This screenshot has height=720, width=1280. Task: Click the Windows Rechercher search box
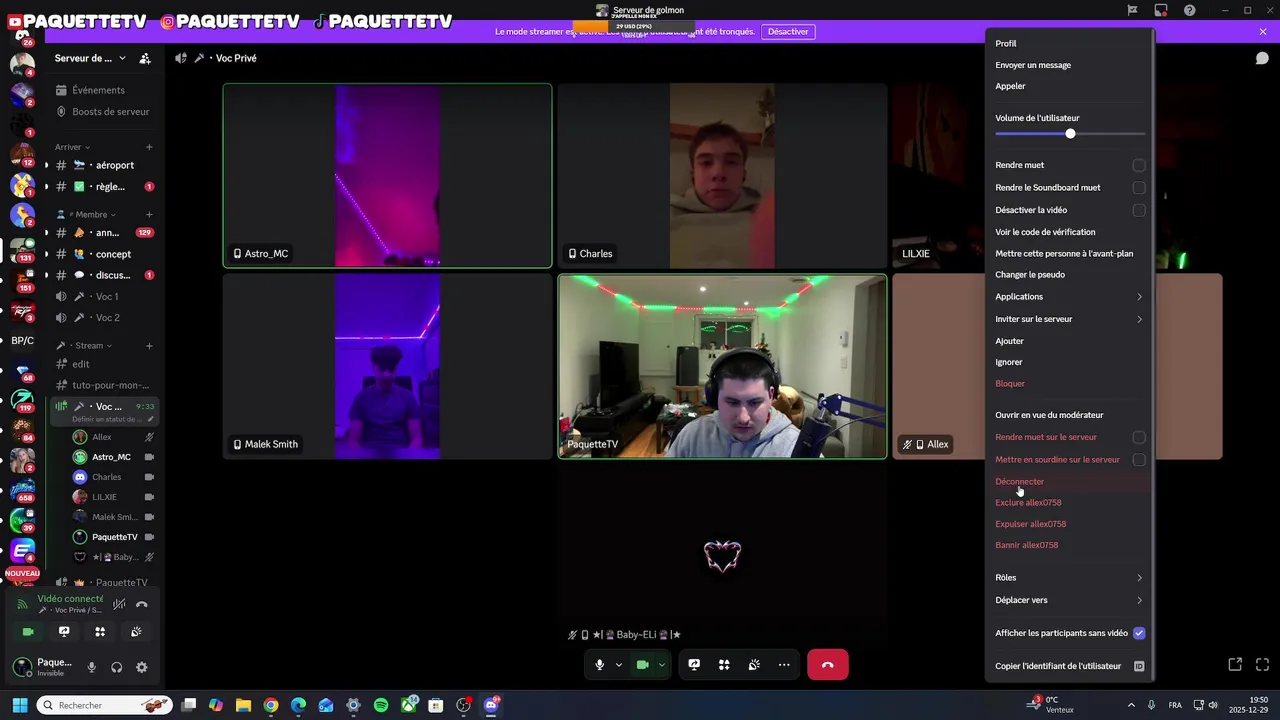104,705
